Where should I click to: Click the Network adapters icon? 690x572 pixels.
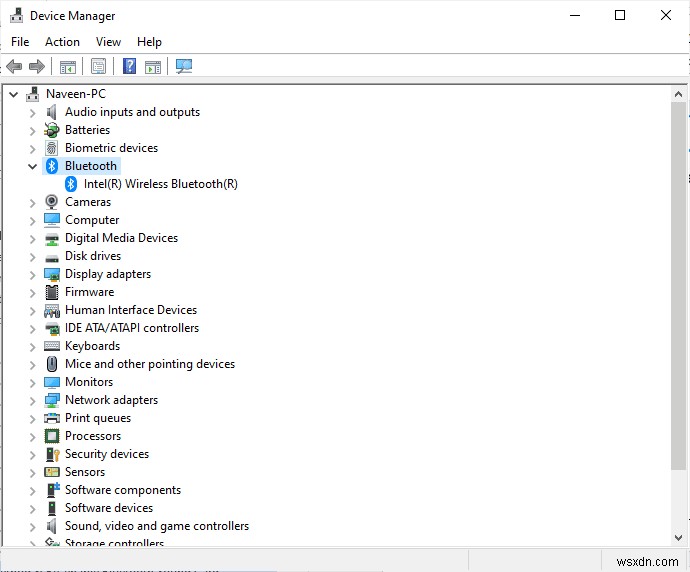52,400
